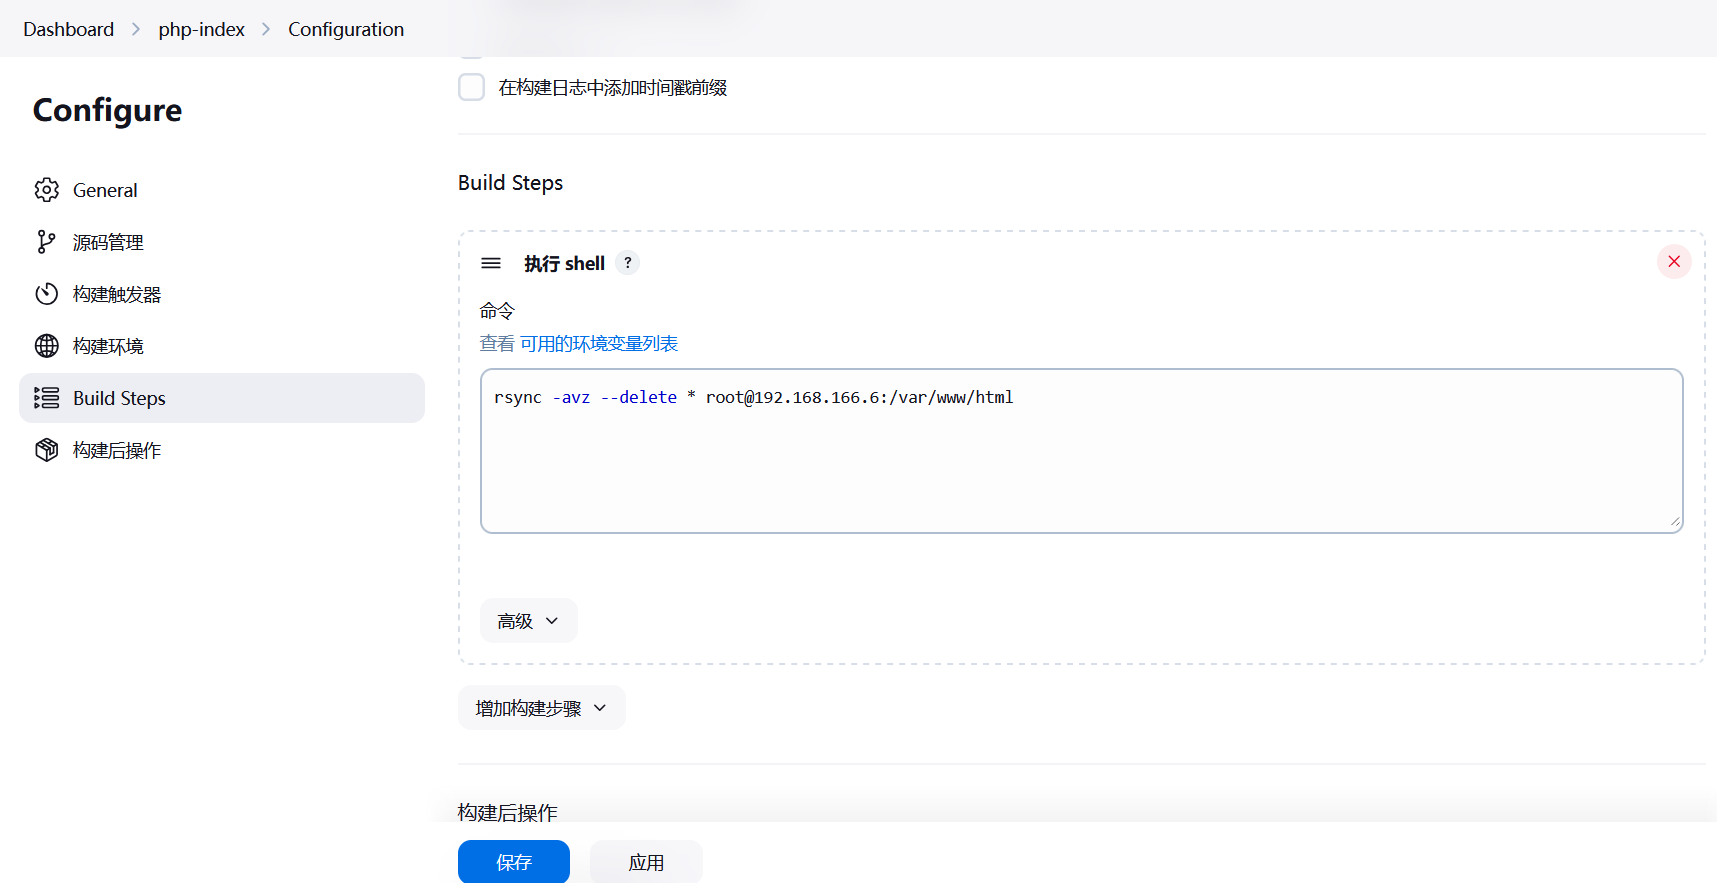Expand the 高级 advanced options
The height and width of the screenshot is (883, 1717).
pyautogui.click(x=528, y=621)
